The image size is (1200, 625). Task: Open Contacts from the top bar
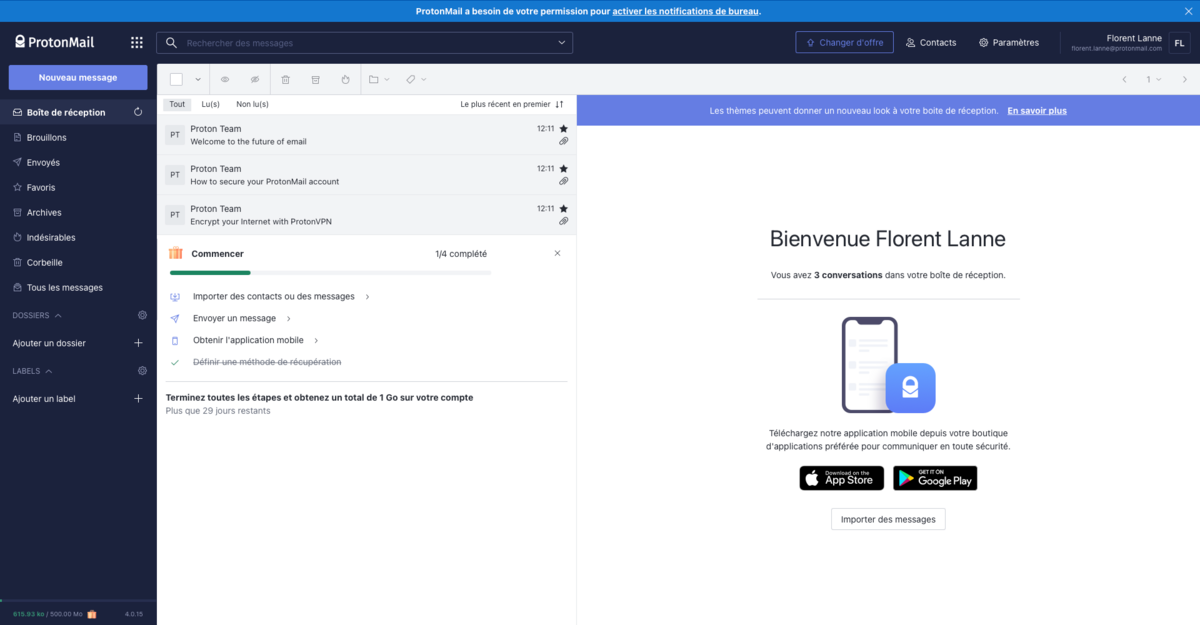pyautogui.click(x=931, y=43)
